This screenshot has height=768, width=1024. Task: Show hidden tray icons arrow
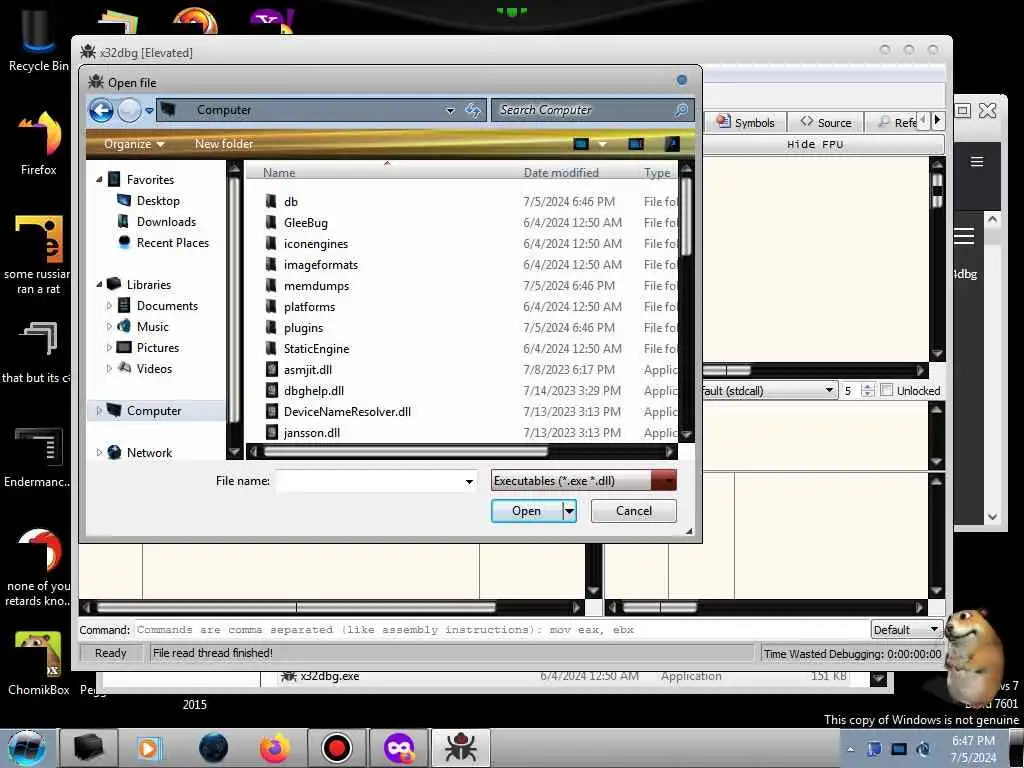point(850,749)
